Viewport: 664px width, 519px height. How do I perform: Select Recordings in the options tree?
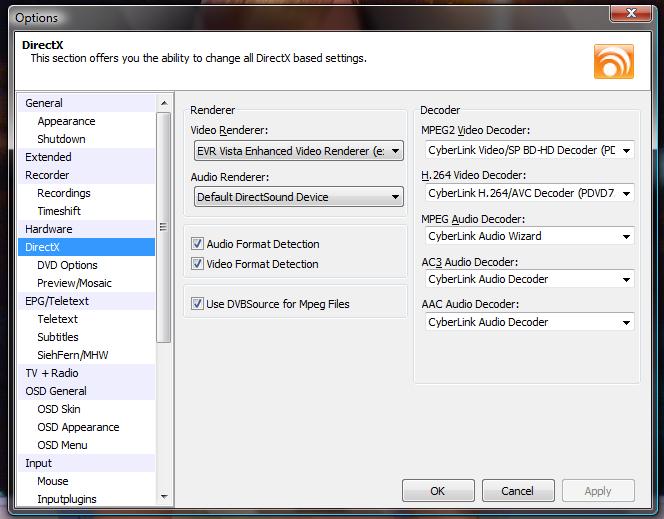click(x=86, y=193)
